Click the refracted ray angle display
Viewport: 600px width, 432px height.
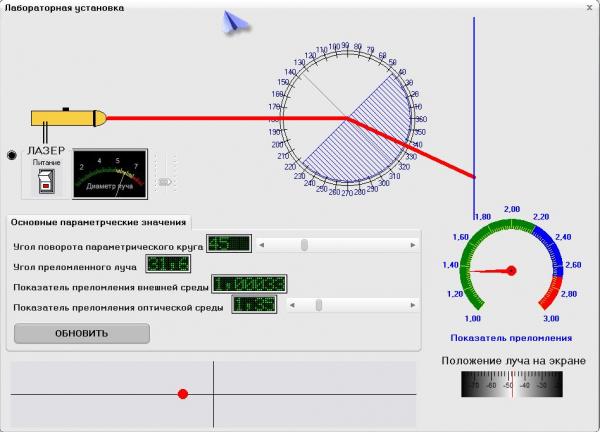tap(168, 264)
